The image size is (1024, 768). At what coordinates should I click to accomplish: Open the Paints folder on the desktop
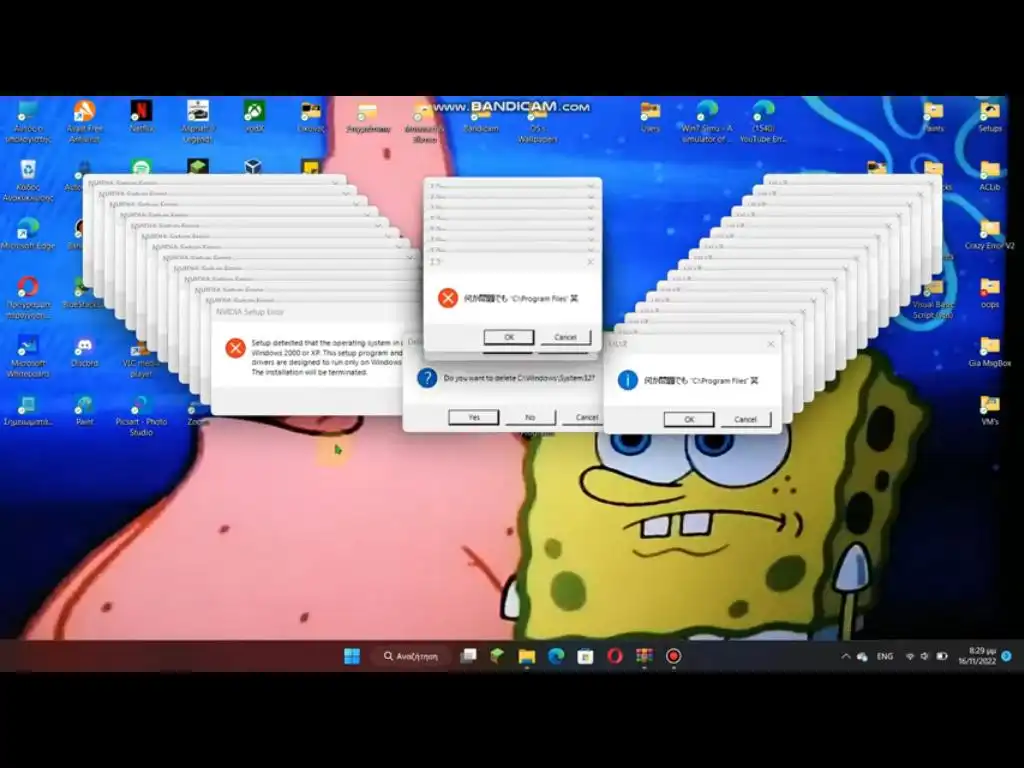(x=933, y=116)
